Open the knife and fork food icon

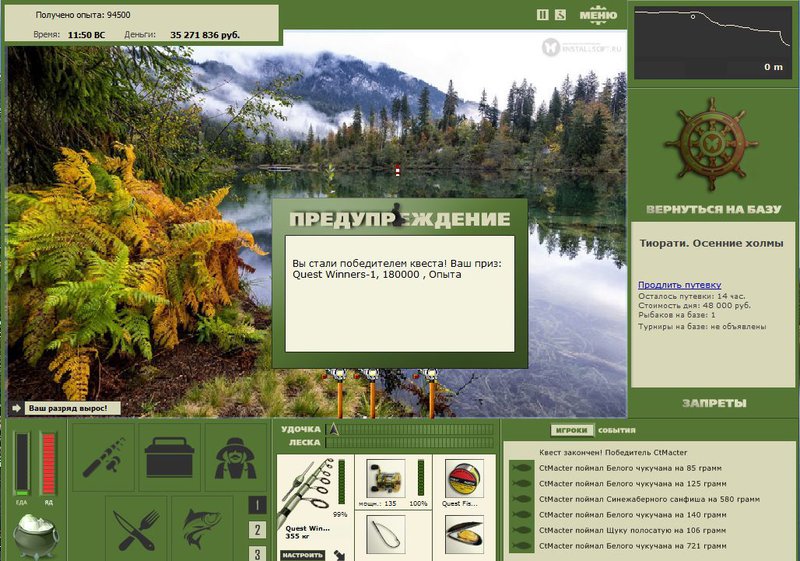136,529
